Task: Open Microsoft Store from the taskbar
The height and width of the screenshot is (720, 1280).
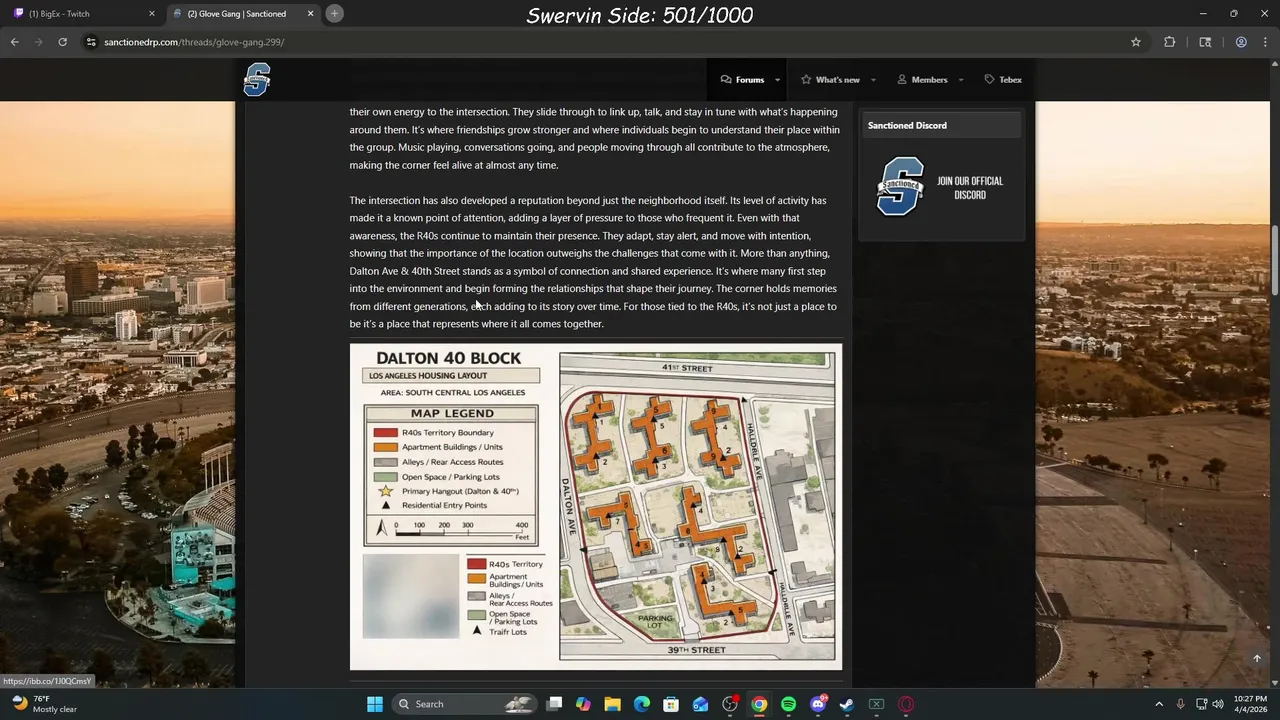Action: 671,704
